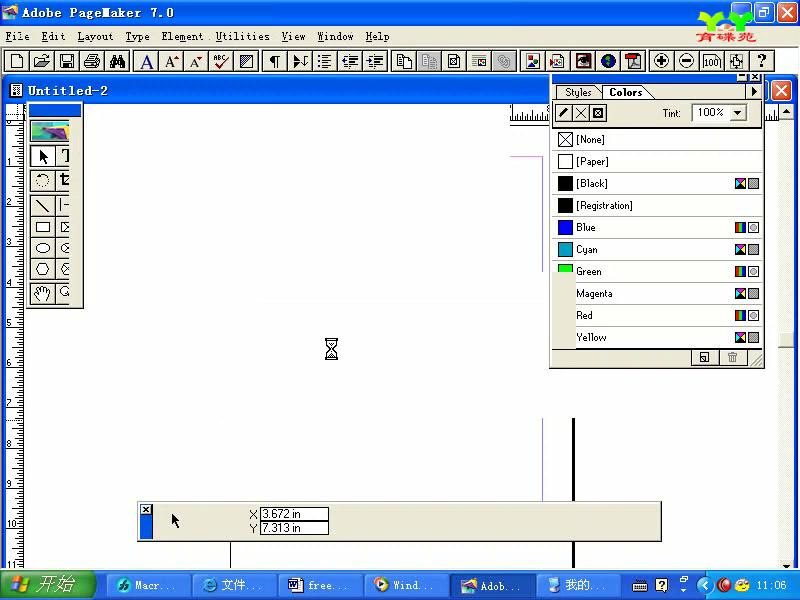Launch the Photoshop eye toolbar icon

click(x=583, y=62)
